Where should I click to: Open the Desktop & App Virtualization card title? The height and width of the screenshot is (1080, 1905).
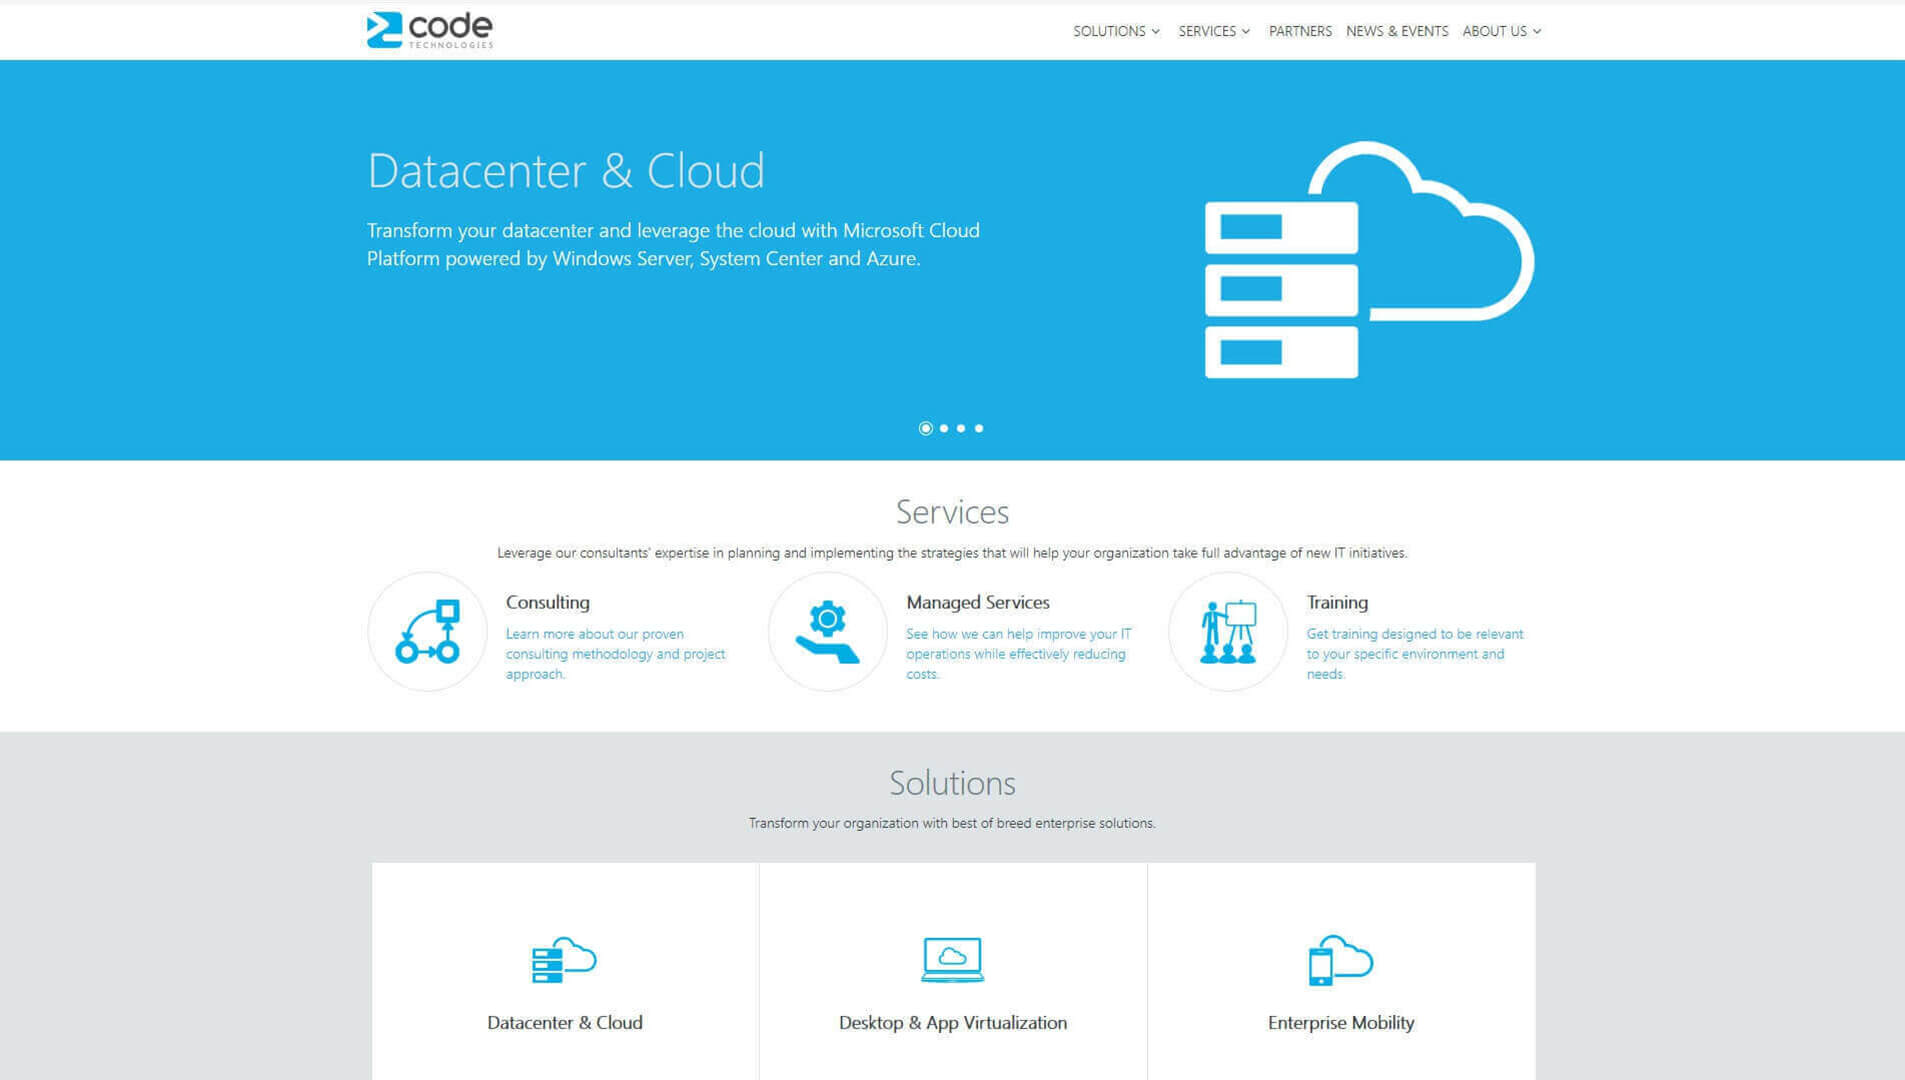(952, 1022)
